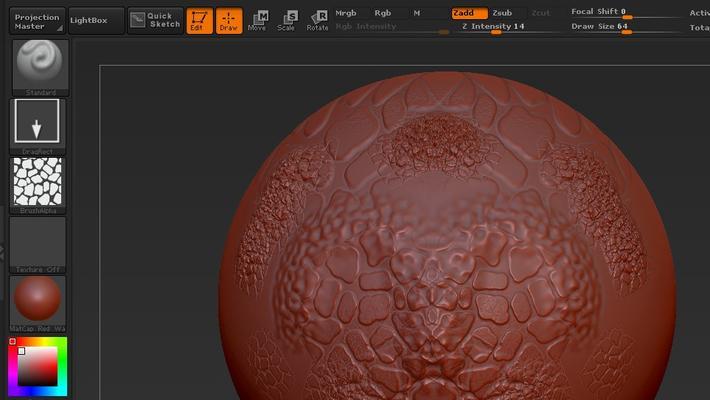Enable Mrgb painting mode
The height and width of the screenshot is (400, 710).
click(x=346, y=13)
